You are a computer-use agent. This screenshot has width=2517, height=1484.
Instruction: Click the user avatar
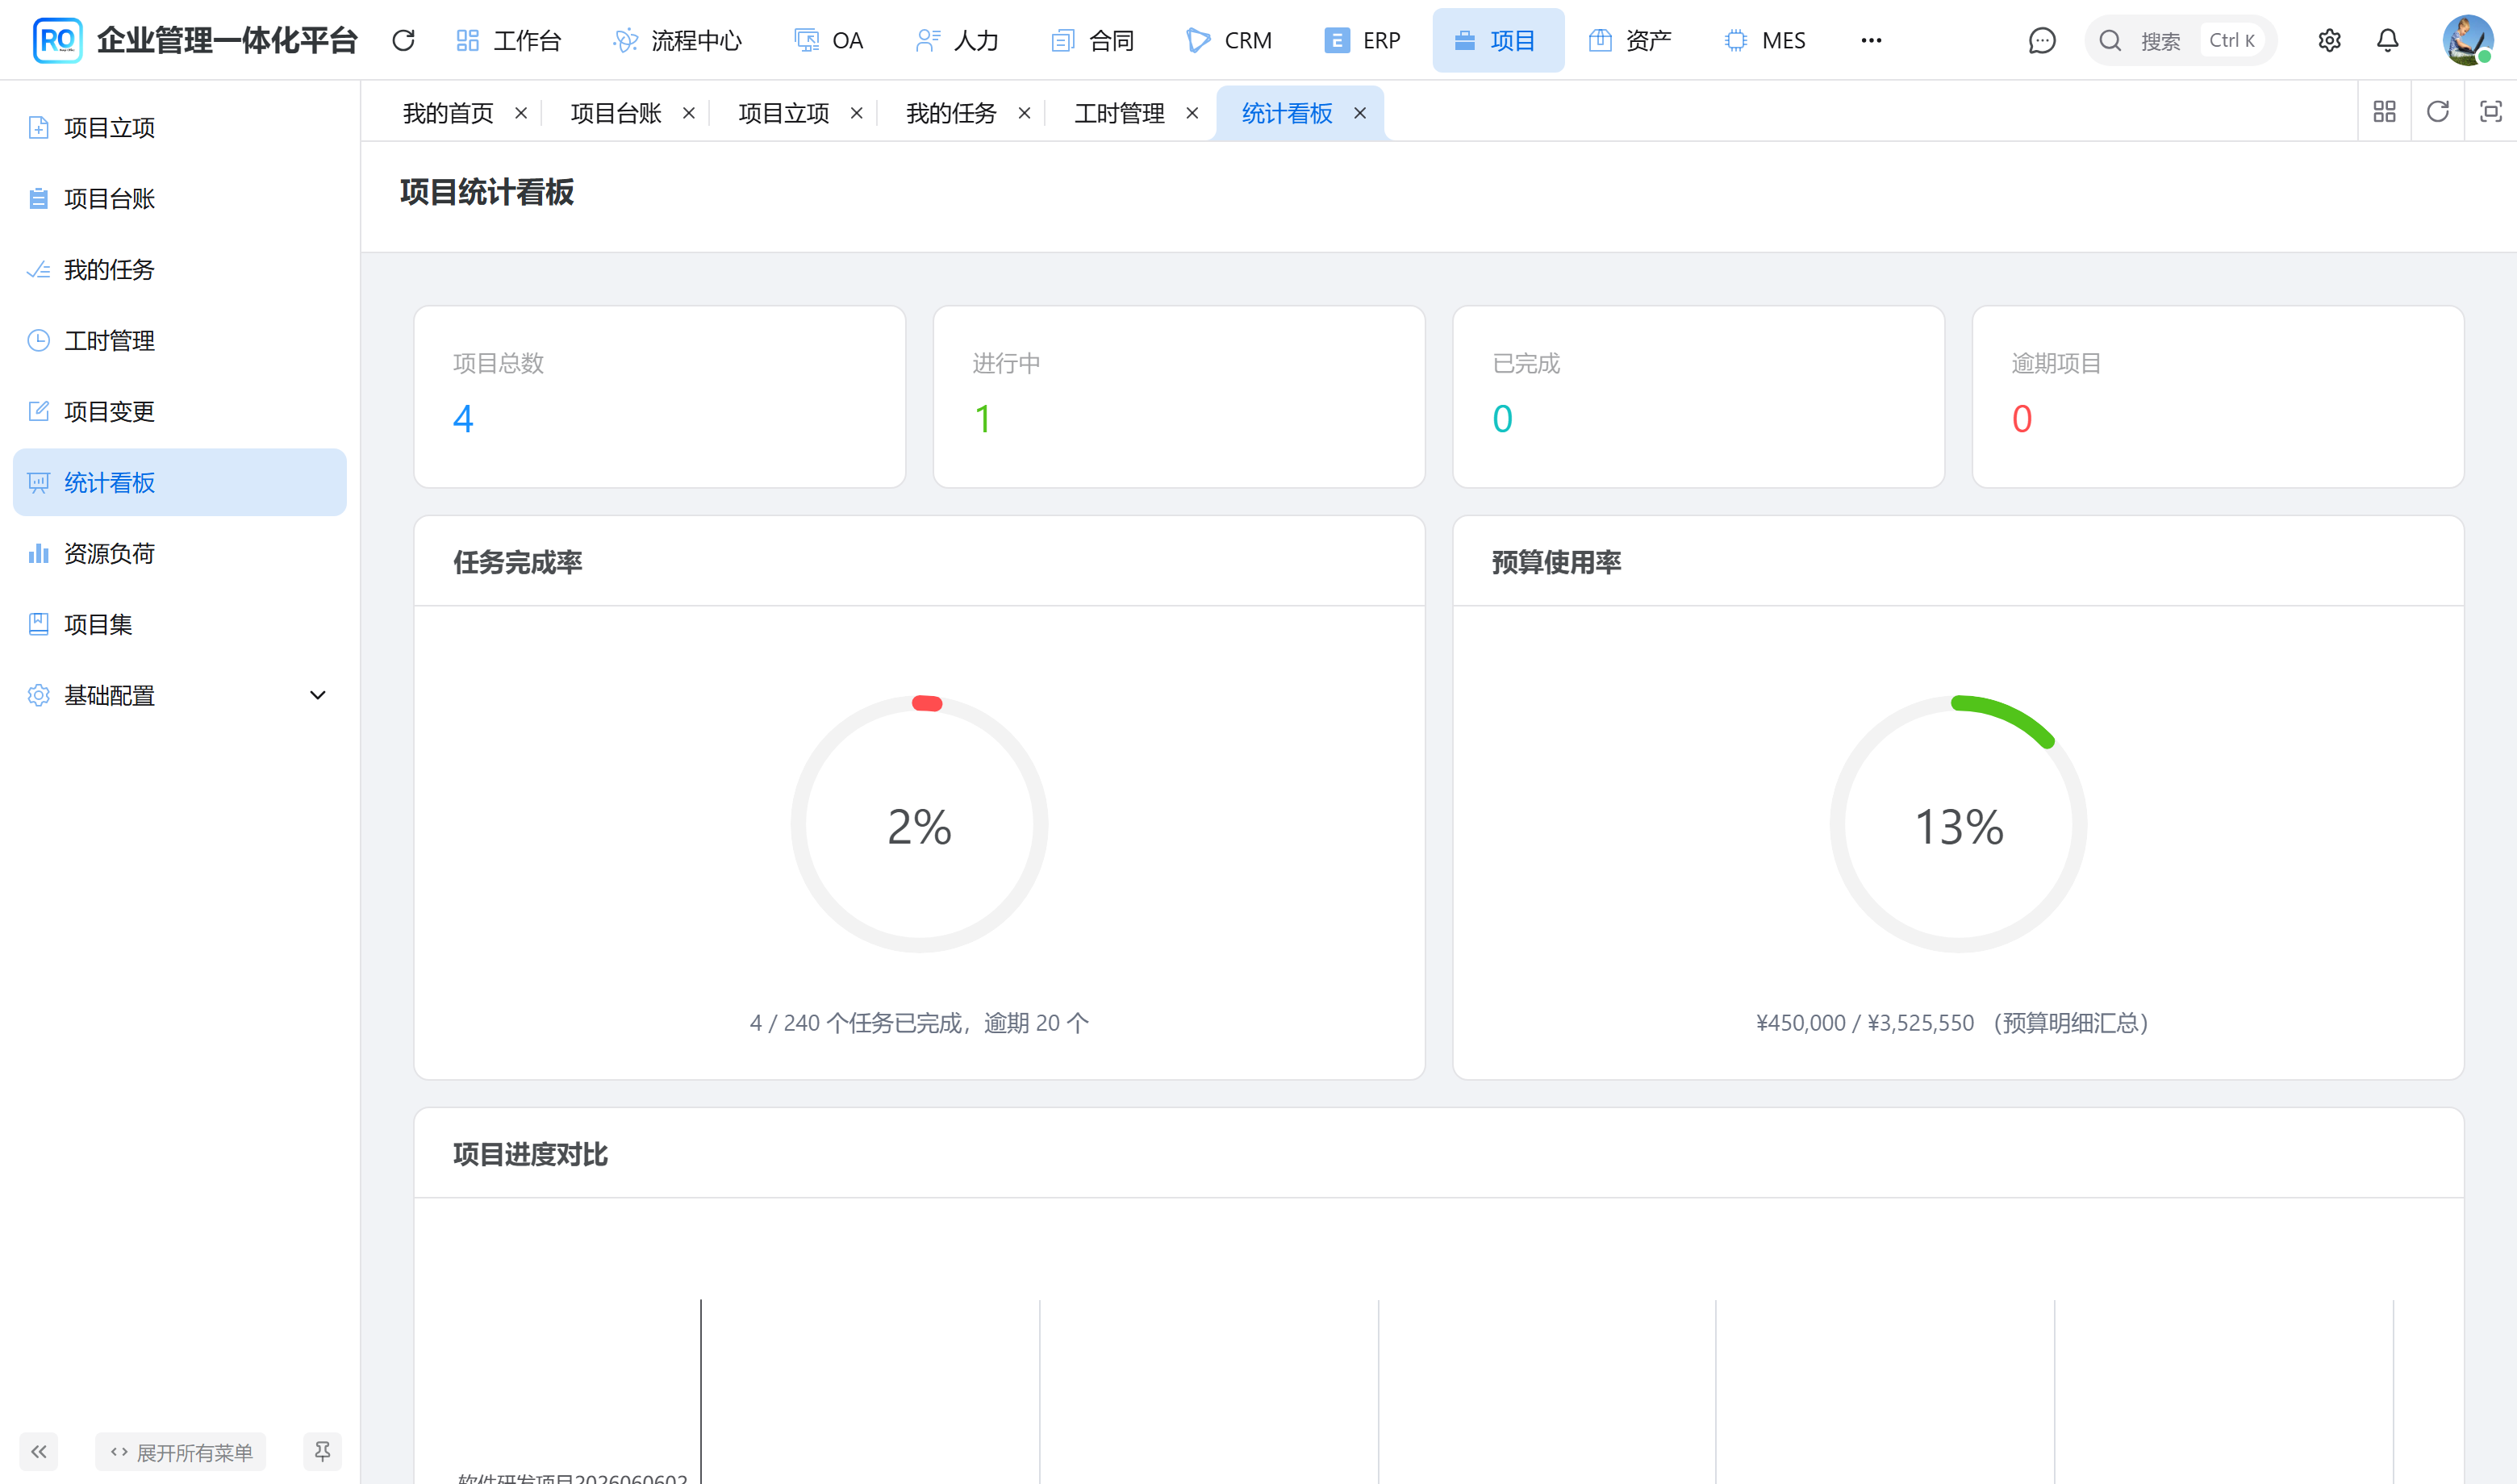(2467, 40)
